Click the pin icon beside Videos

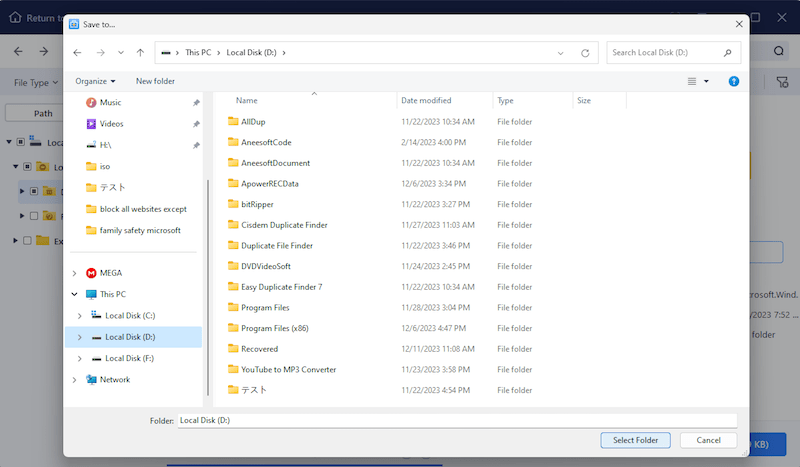196,124
